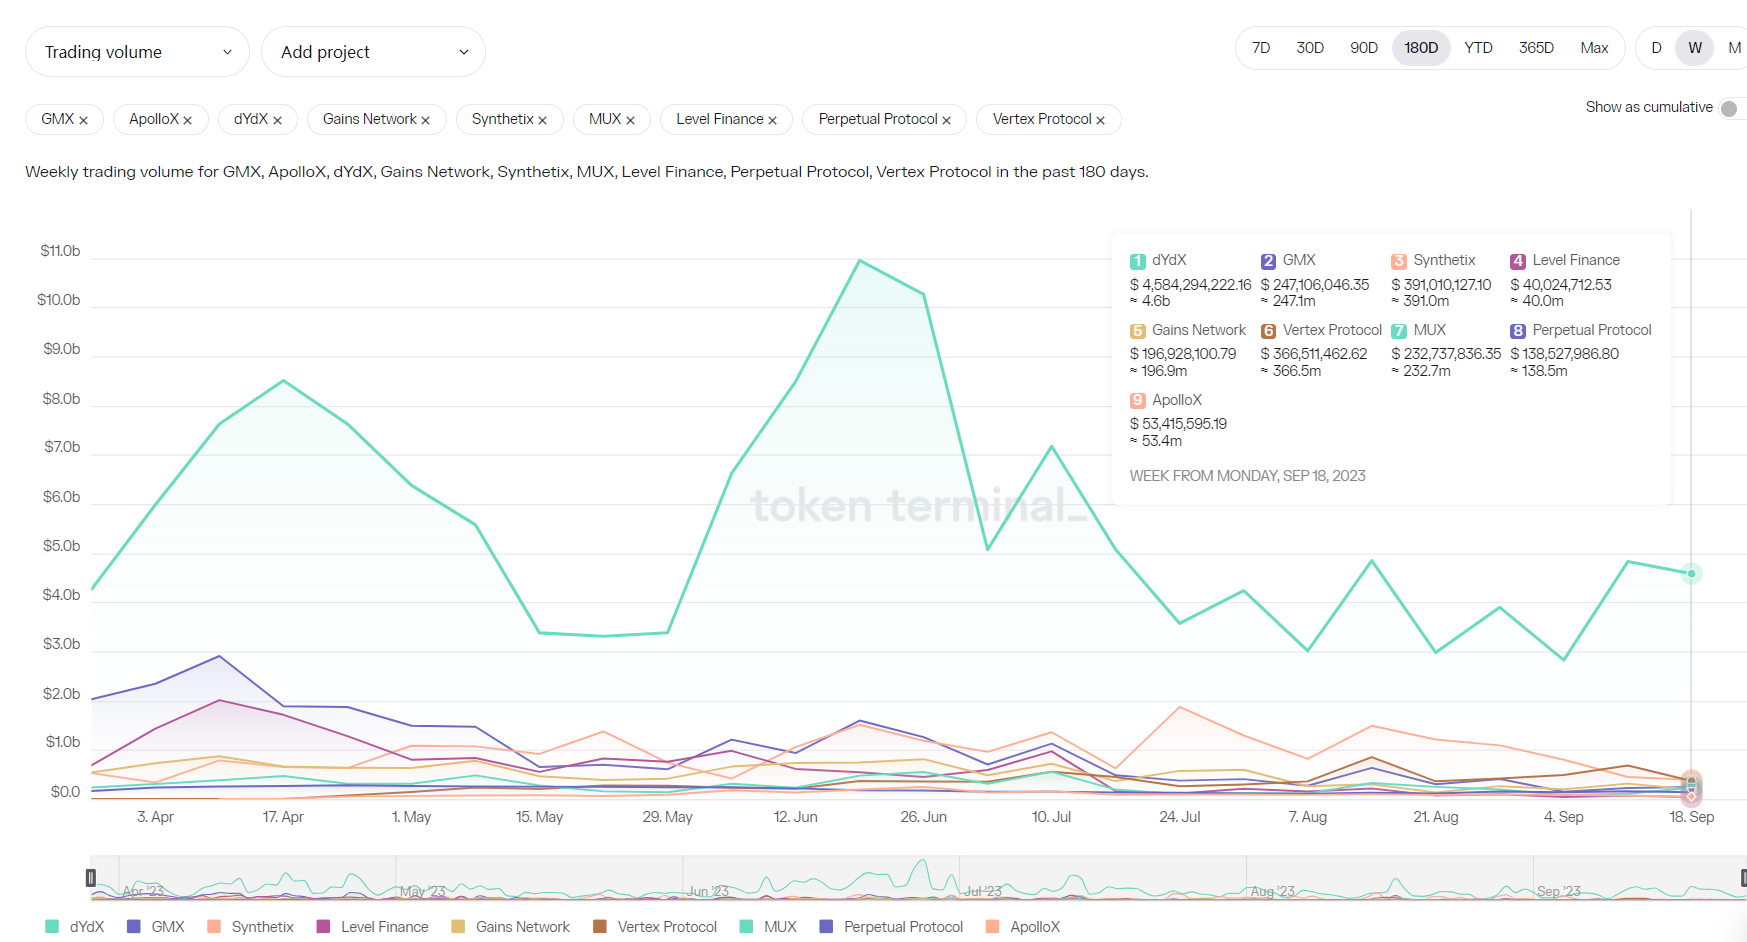Viewport: 1747px width, 942px height.
Task: Click the left handle of range navigator
Action: [90, 878]
